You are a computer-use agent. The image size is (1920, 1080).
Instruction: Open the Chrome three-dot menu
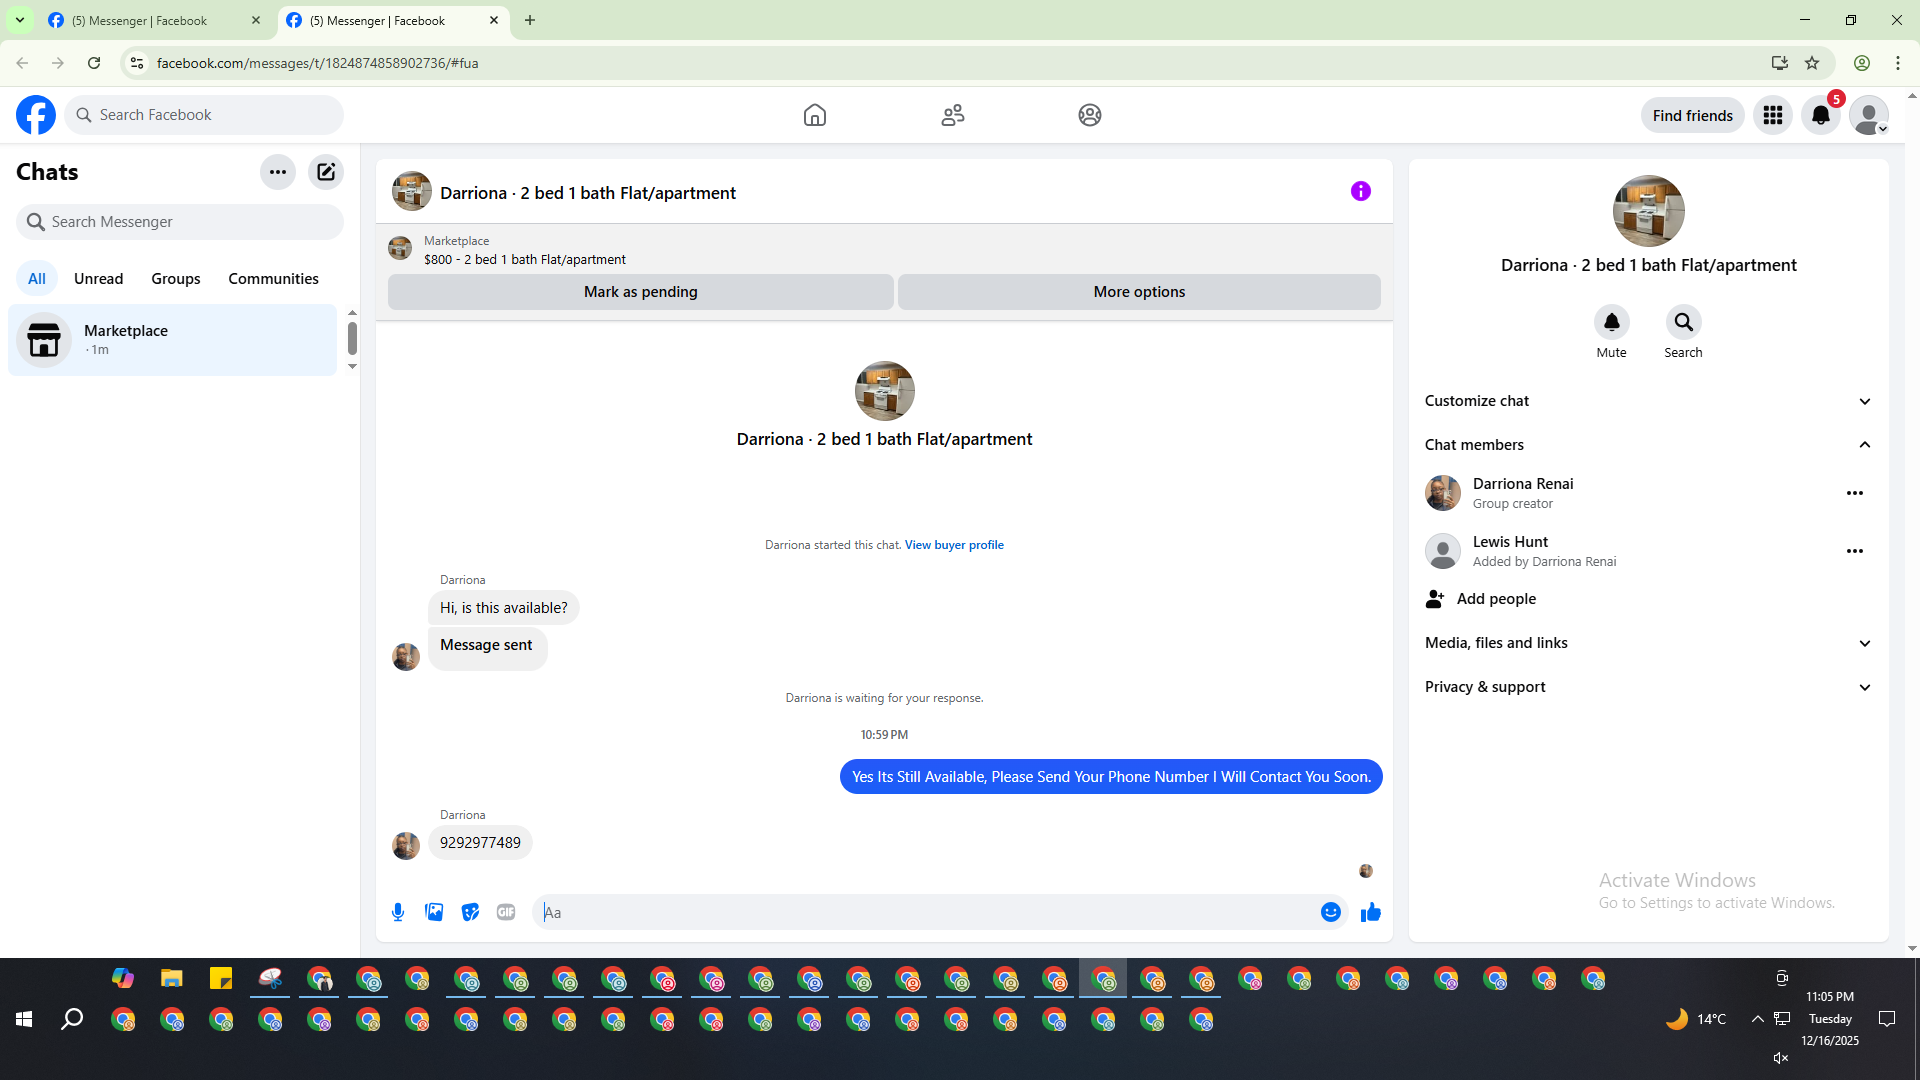pyautogui.click(x=1898, y=63)
